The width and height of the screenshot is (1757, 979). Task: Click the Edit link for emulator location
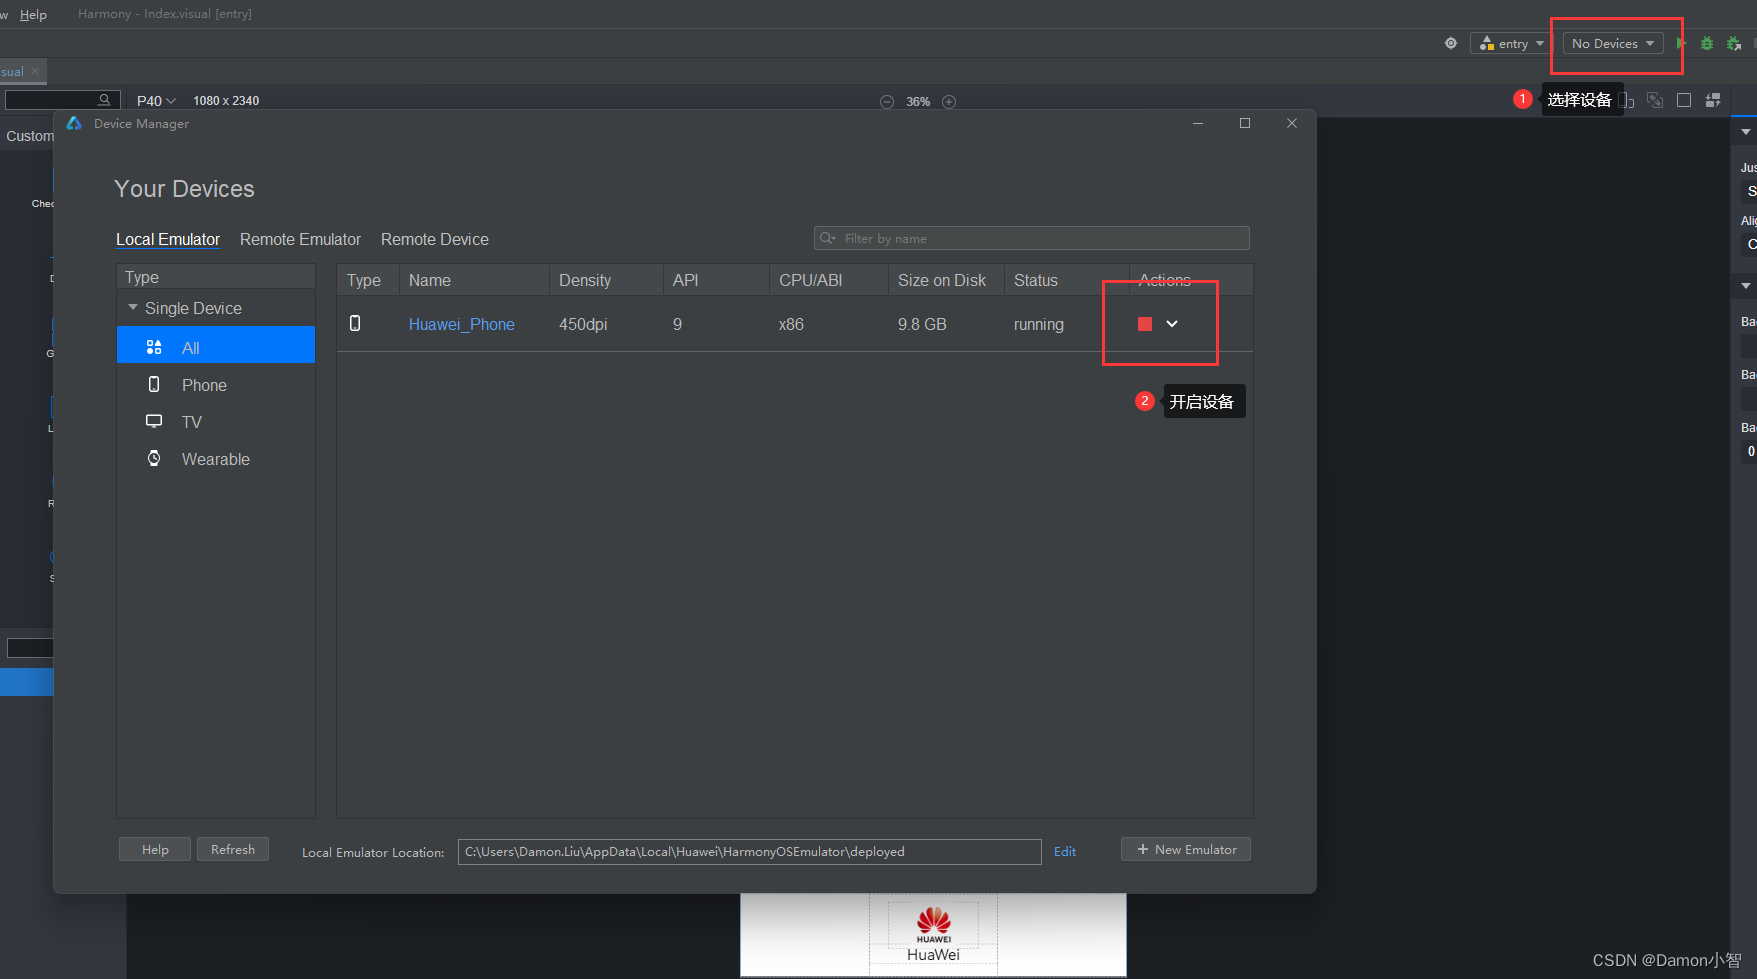[x=1065, y=851]
